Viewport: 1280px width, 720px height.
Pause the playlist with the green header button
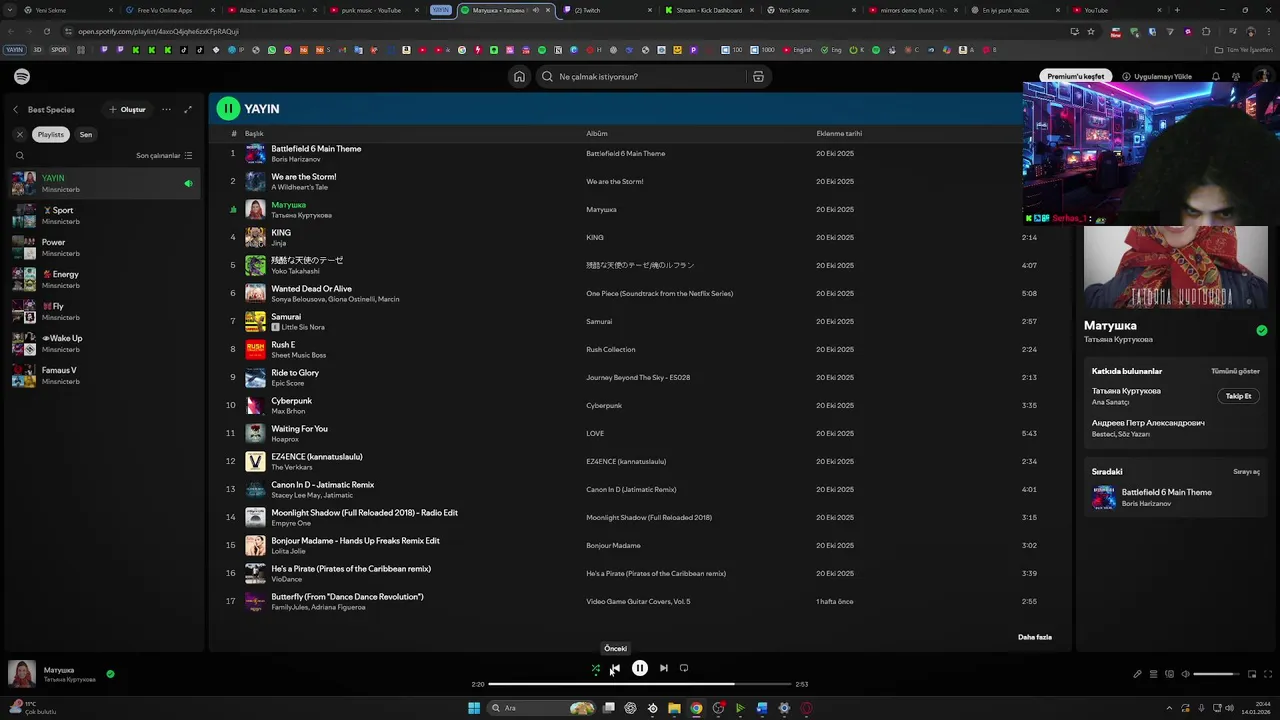click(228, 109)
